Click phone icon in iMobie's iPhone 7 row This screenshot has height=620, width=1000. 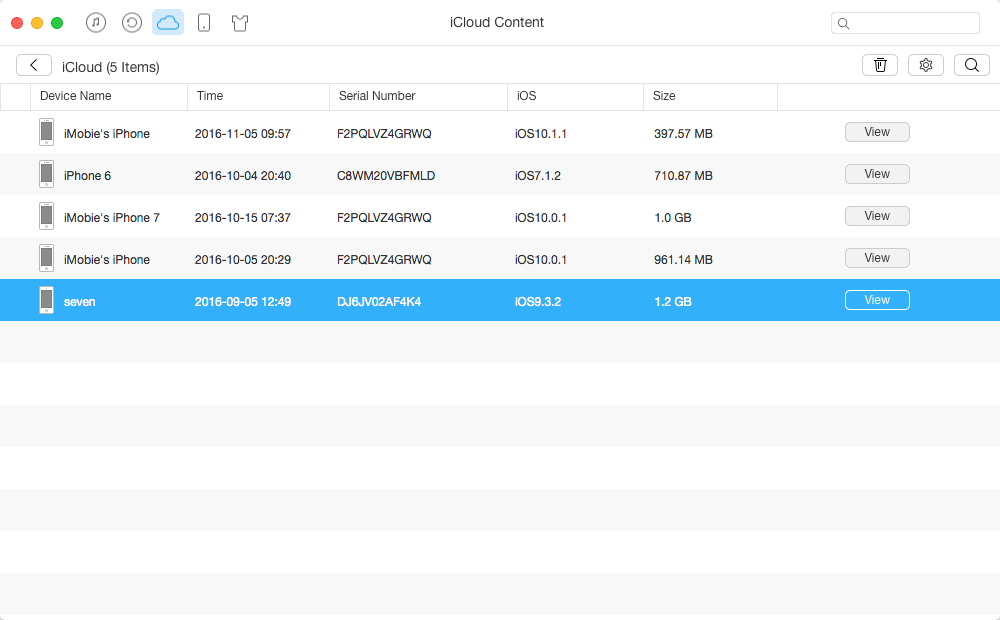click(47, 216)
